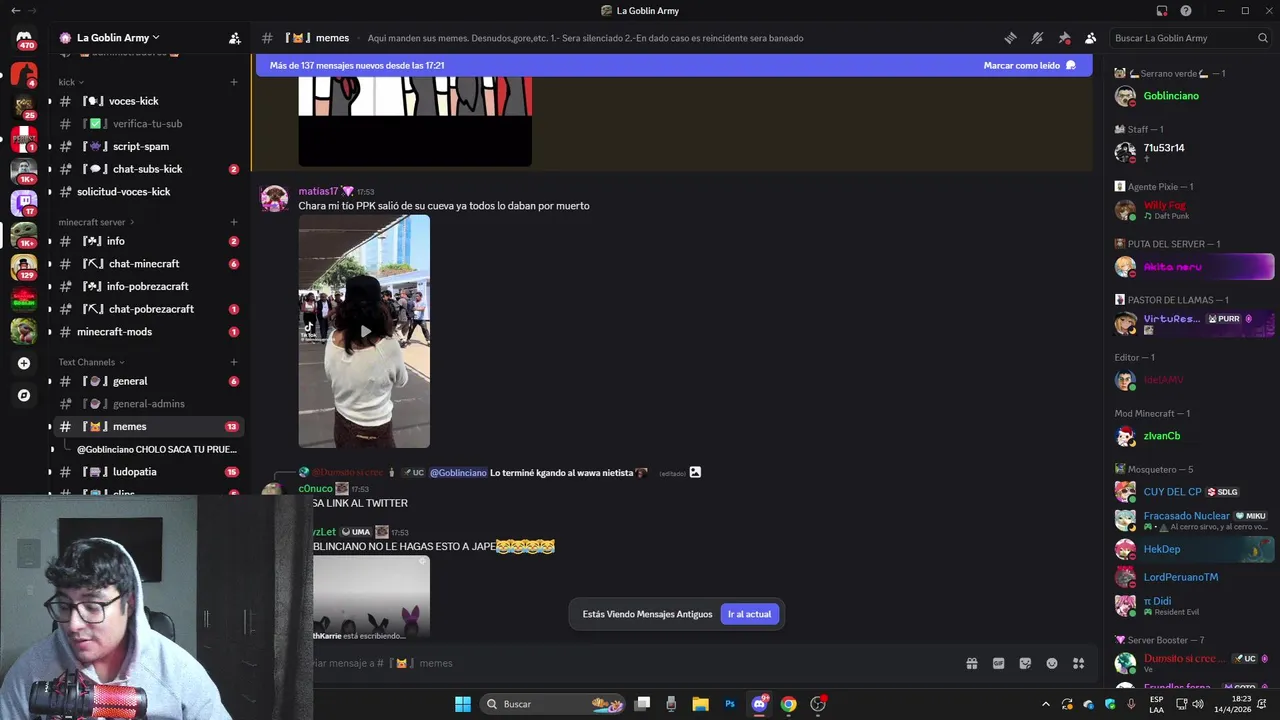Viewport: 1280px width, 720px height.
Task: Click the Windows Start button
Action: click(463, 704)
